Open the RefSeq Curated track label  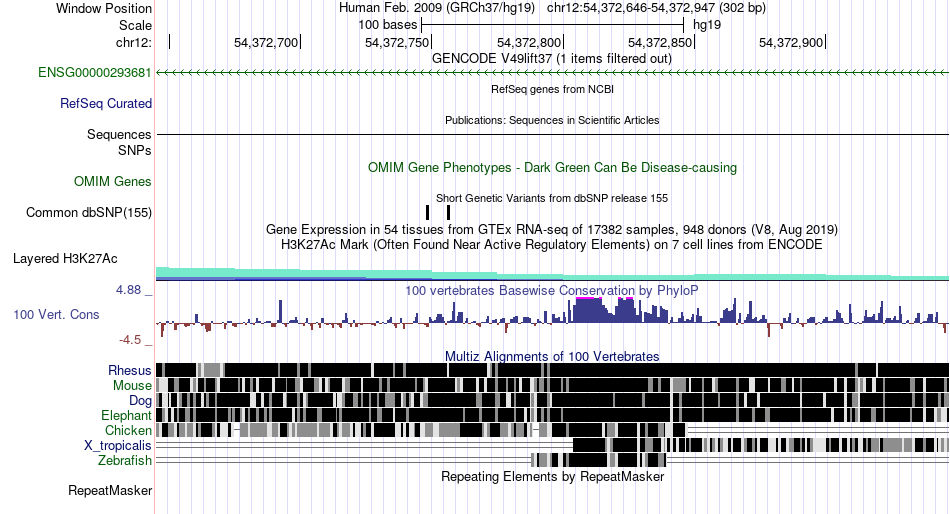coord(106,104)
